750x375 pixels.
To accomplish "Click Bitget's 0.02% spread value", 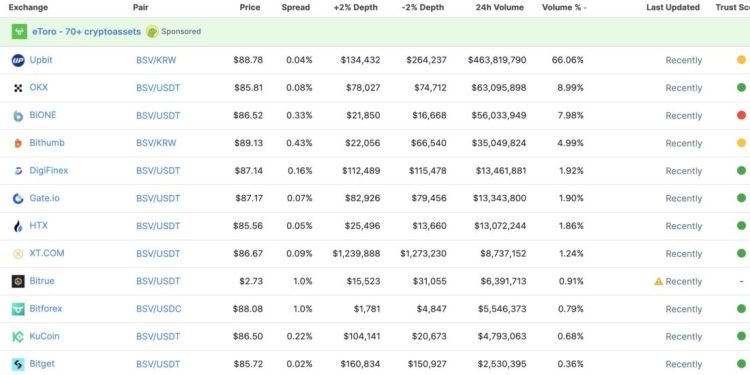I will click(x=299, y=364).
